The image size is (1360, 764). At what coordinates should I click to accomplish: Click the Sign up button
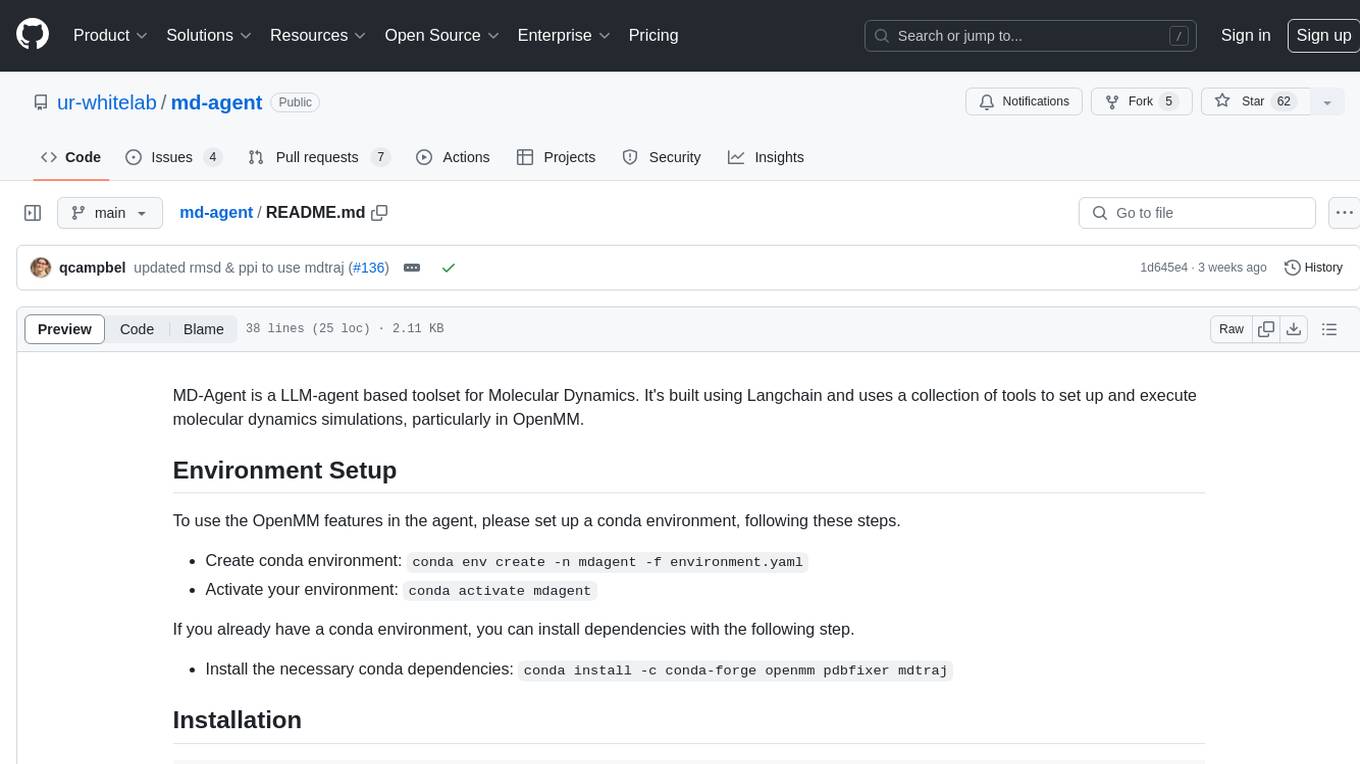(x=1323, y=35)
